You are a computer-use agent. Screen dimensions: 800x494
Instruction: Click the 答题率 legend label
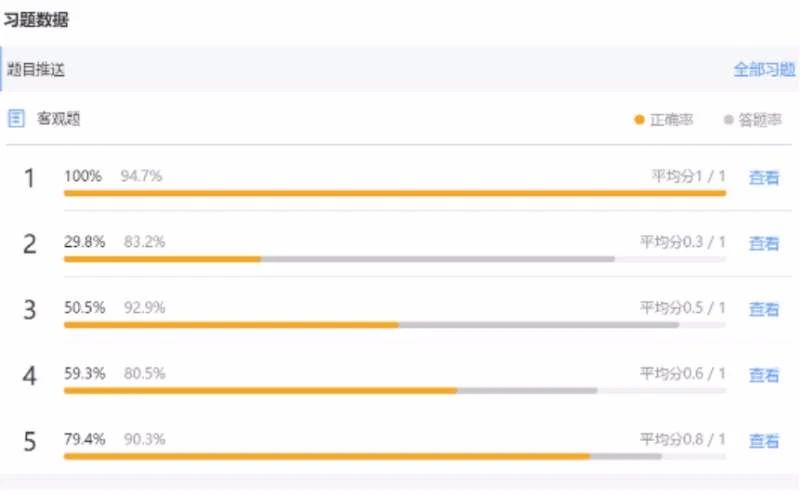pos(760,119)
